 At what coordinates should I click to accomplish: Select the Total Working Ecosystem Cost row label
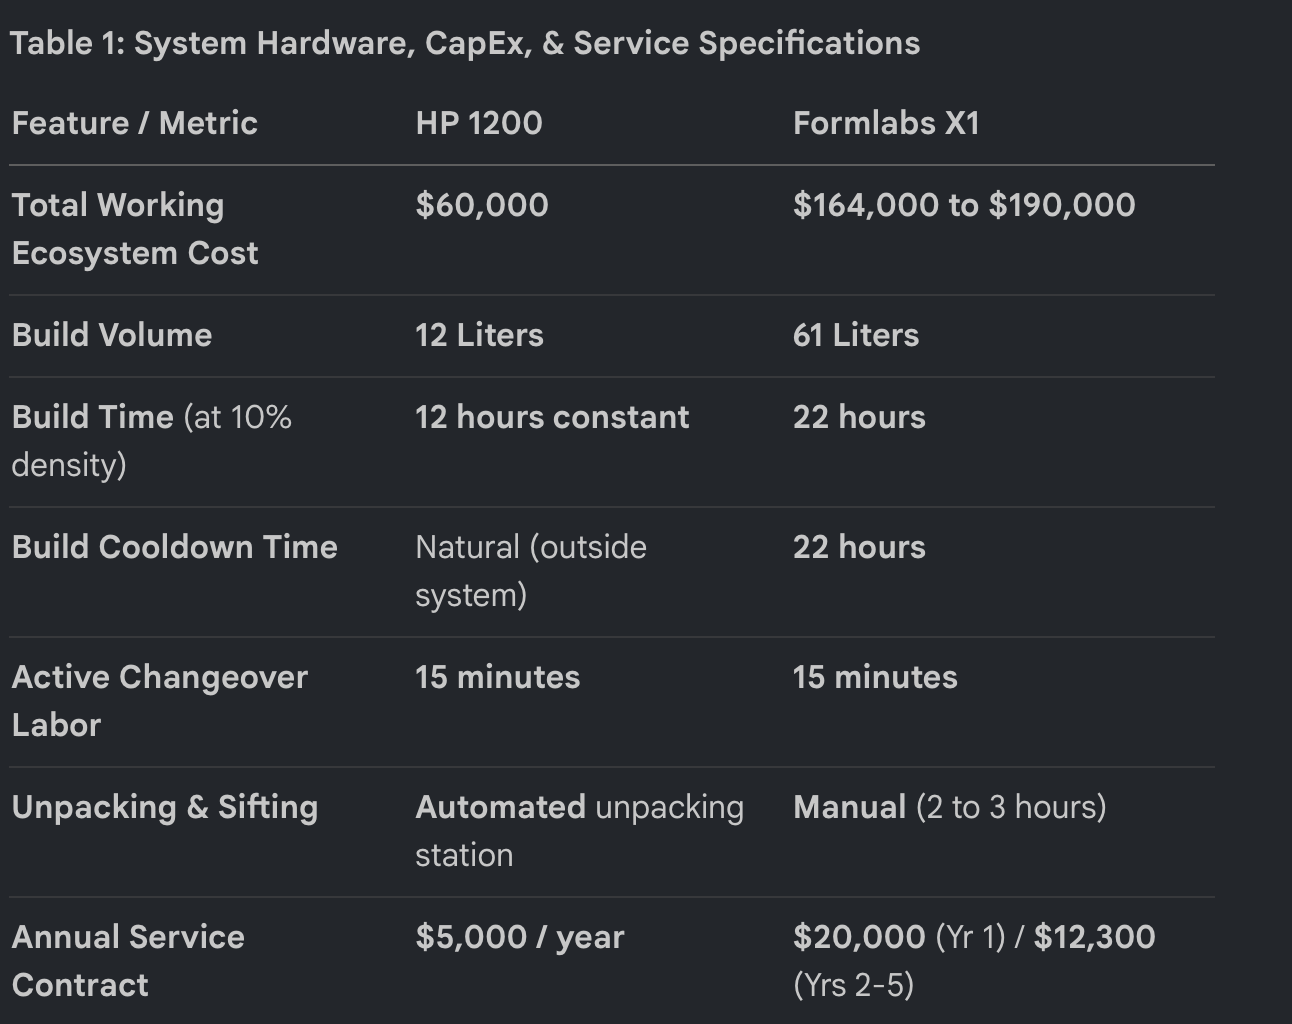click(135, 229)
